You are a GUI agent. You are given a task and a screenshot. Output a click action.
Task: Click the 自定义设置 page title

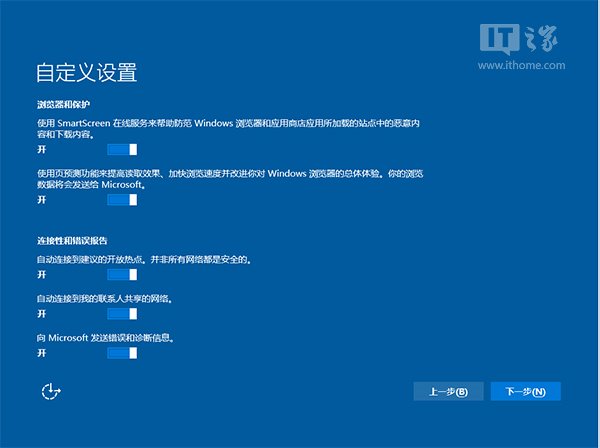(86, 73)
